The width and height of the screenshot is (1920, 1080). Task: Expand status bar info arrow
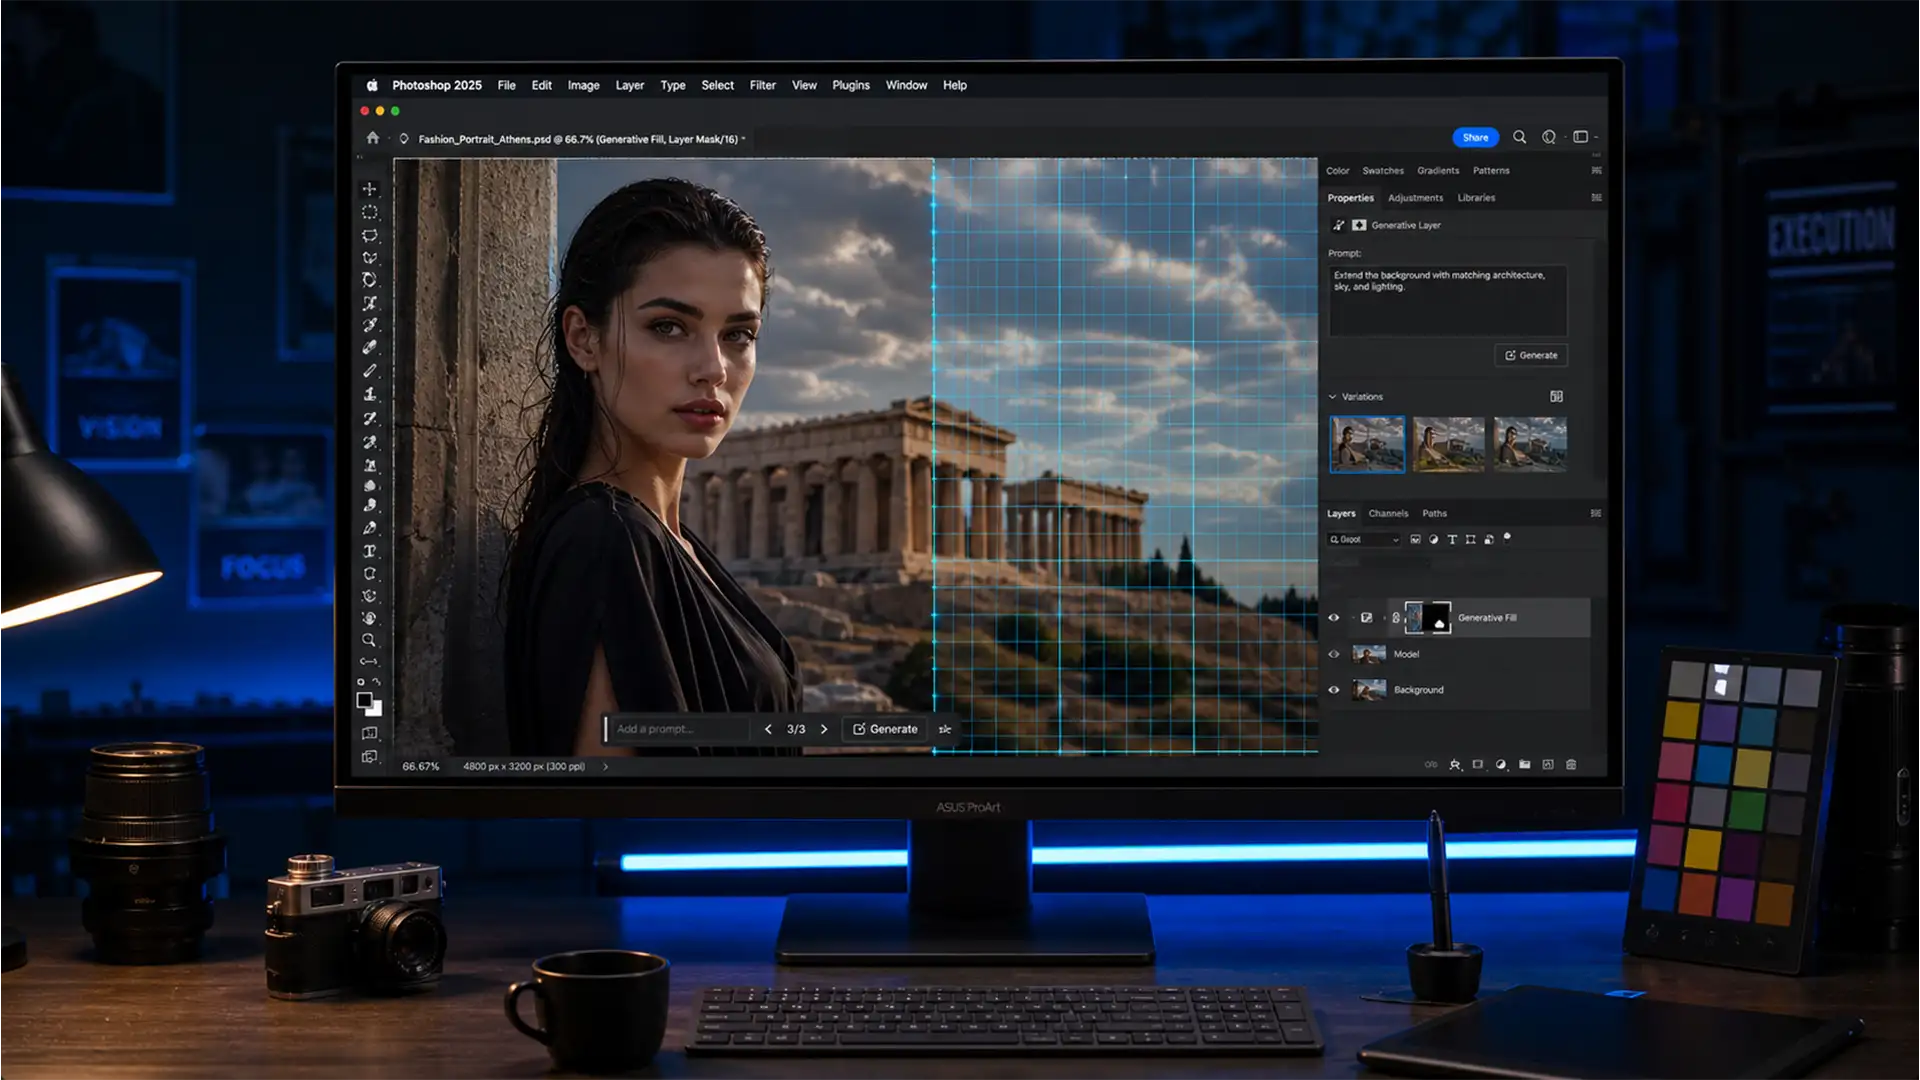(x=605, y=767)
